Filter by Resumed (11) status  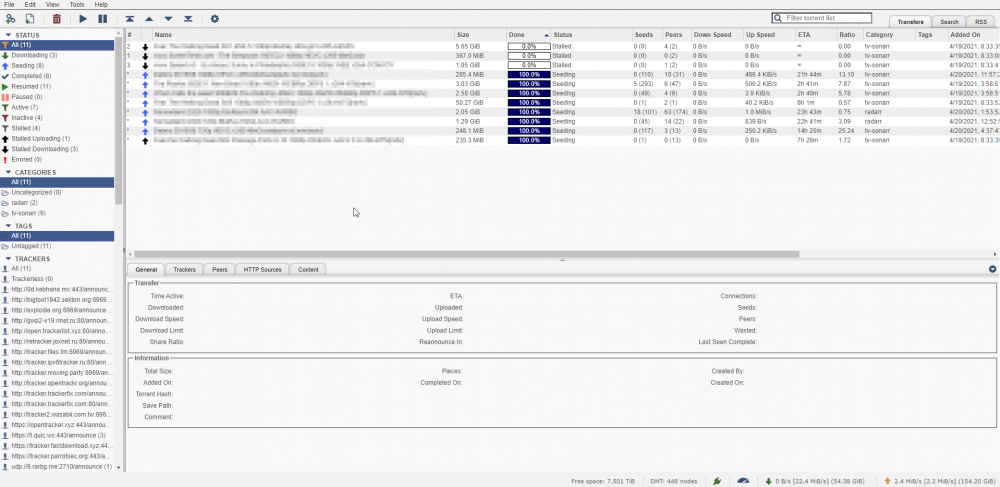31,86
